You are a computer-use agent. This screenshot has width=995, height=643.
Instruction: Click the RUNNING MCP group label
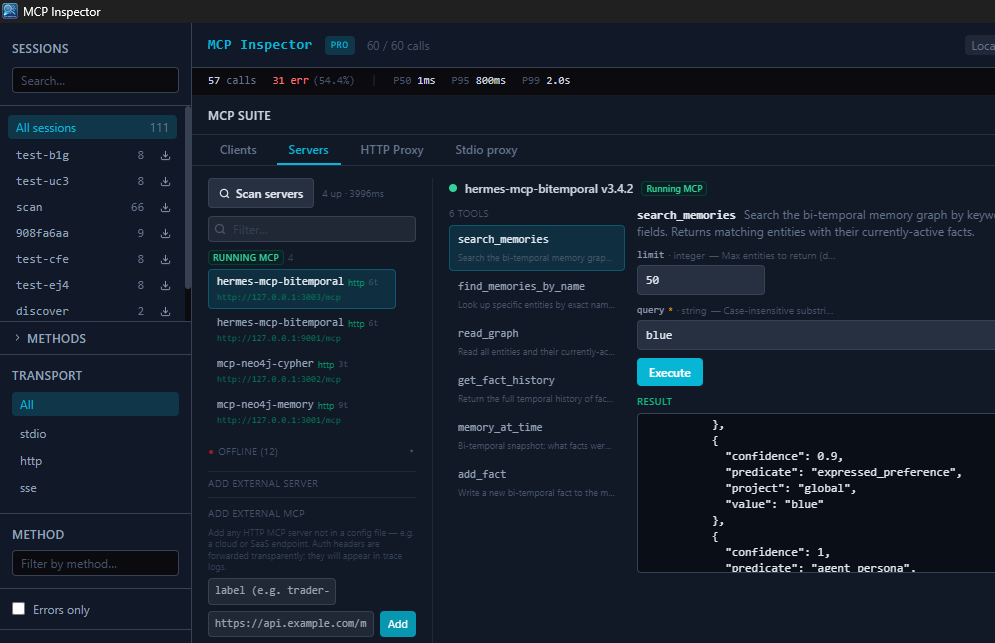[246, 257]
